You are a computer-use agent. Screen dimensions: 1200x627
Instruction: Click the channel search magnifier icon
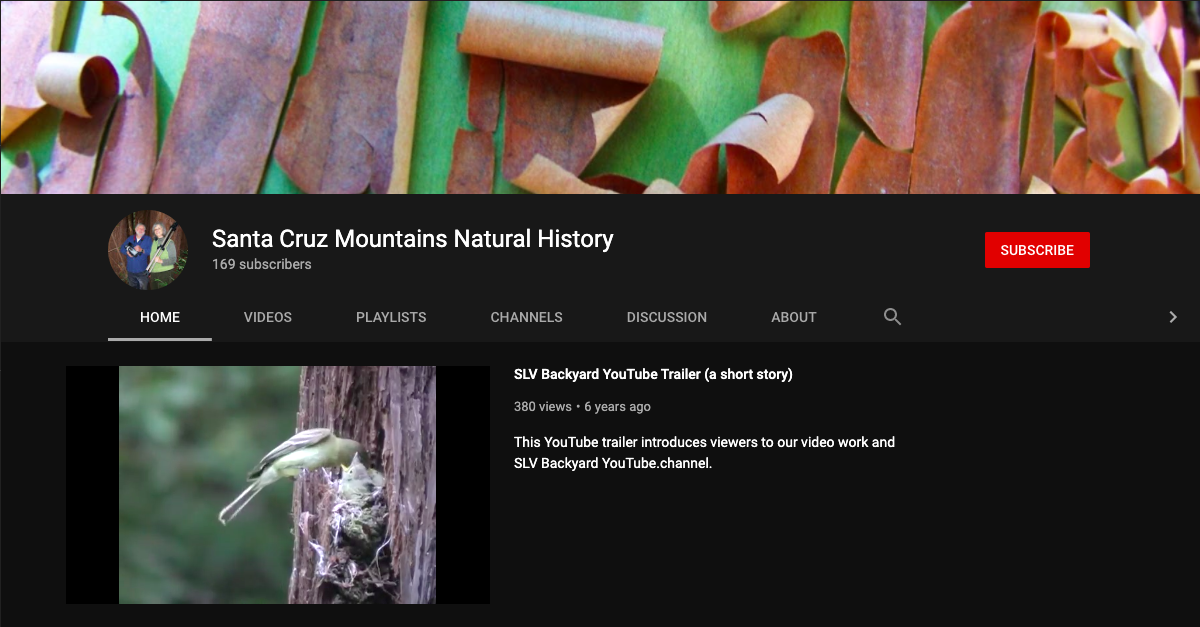tap(893, 317)
